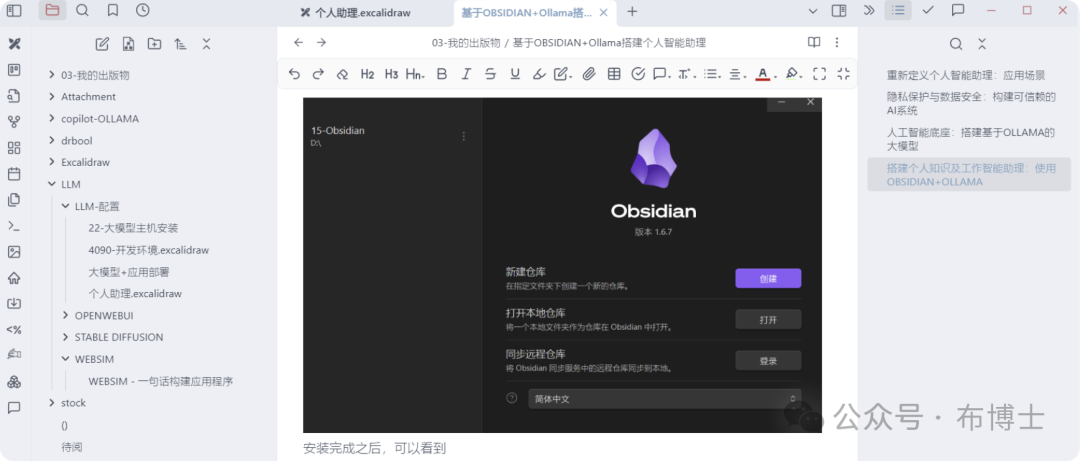Enter fullscreen focus mode

pos(819,74)
